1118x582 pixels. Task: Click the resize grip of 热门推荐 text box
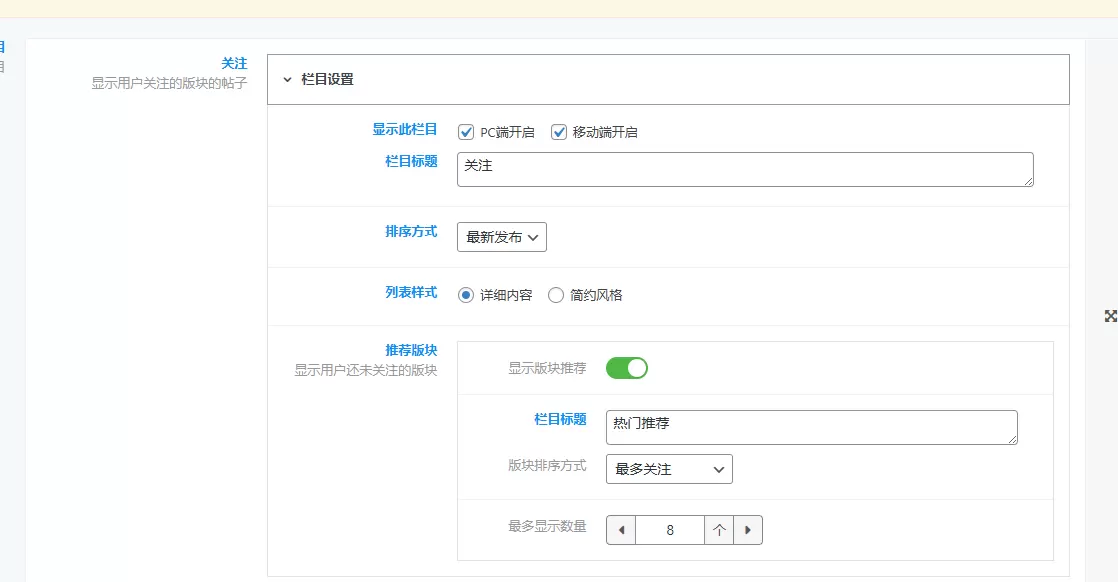1012,439
